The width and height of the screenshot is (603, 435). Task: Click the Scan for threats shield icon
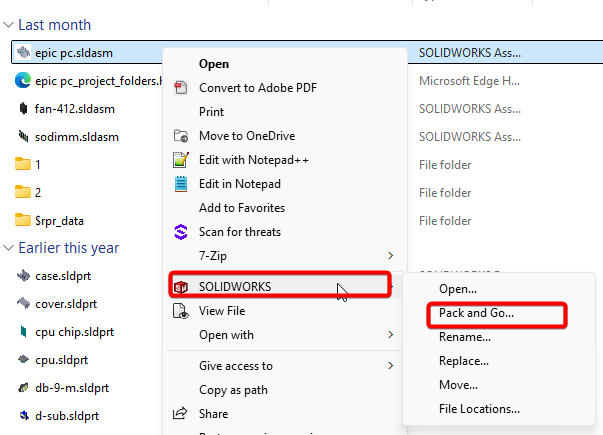point(181,232)
